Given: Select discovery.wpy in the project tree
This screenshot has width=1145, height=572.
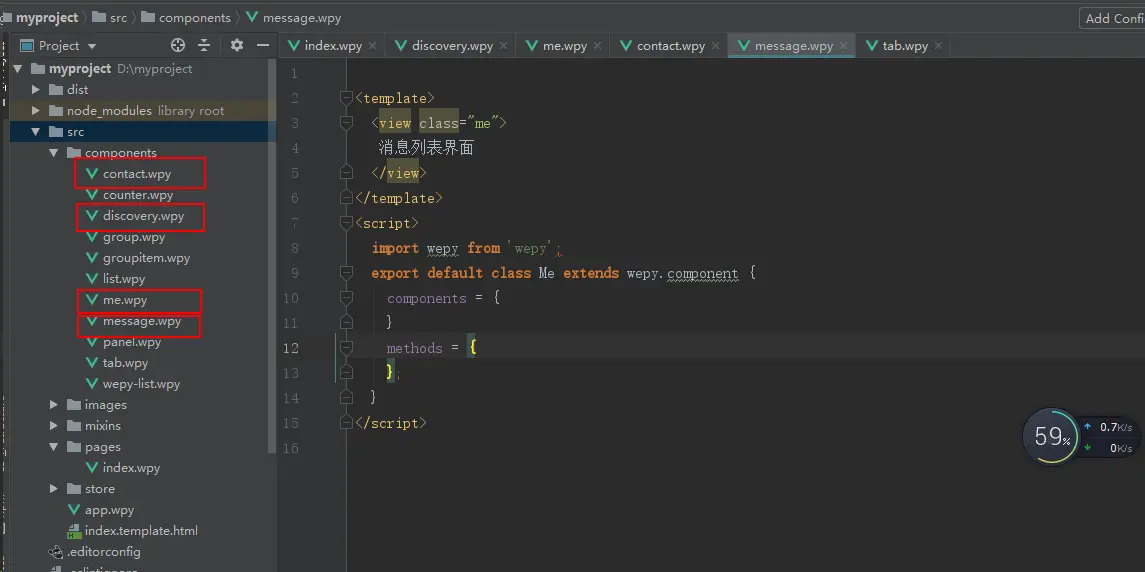Looking at the screenshot, I should (143, 216).
